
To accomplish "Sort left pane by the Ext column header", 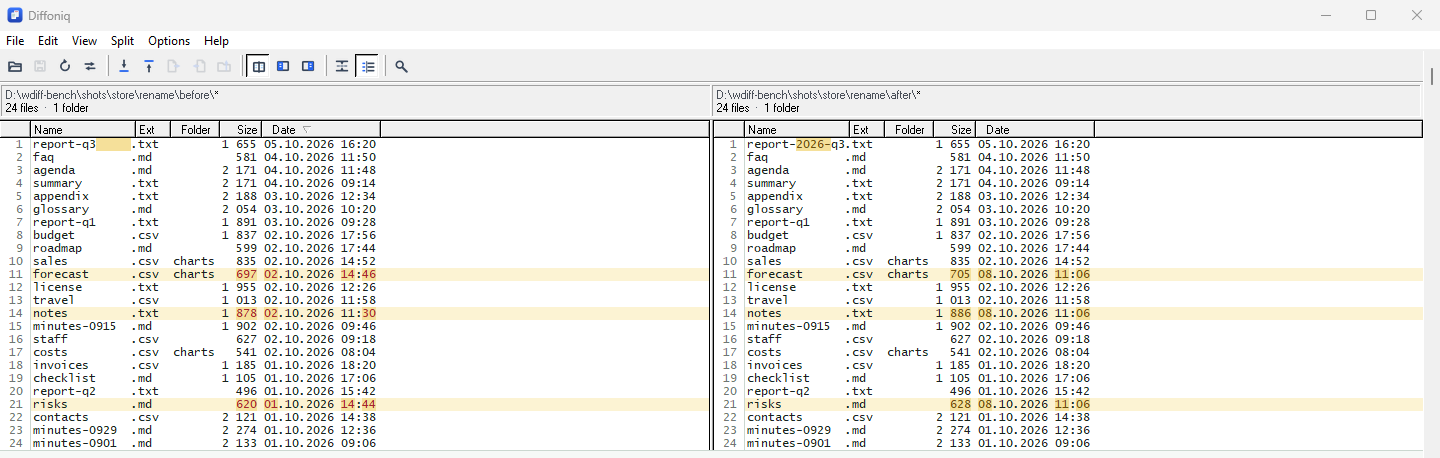I will coord(153,129).
